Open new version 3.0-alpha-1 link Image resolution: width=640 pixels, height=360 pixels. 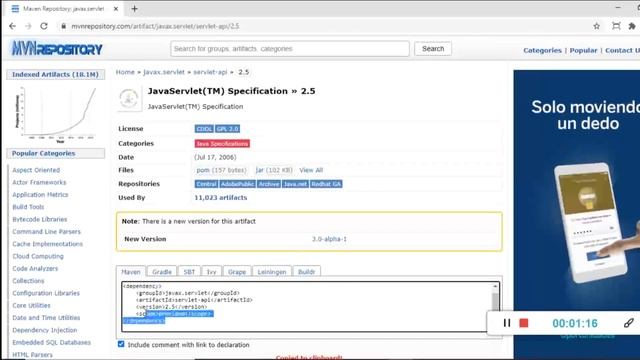point(329,239)
